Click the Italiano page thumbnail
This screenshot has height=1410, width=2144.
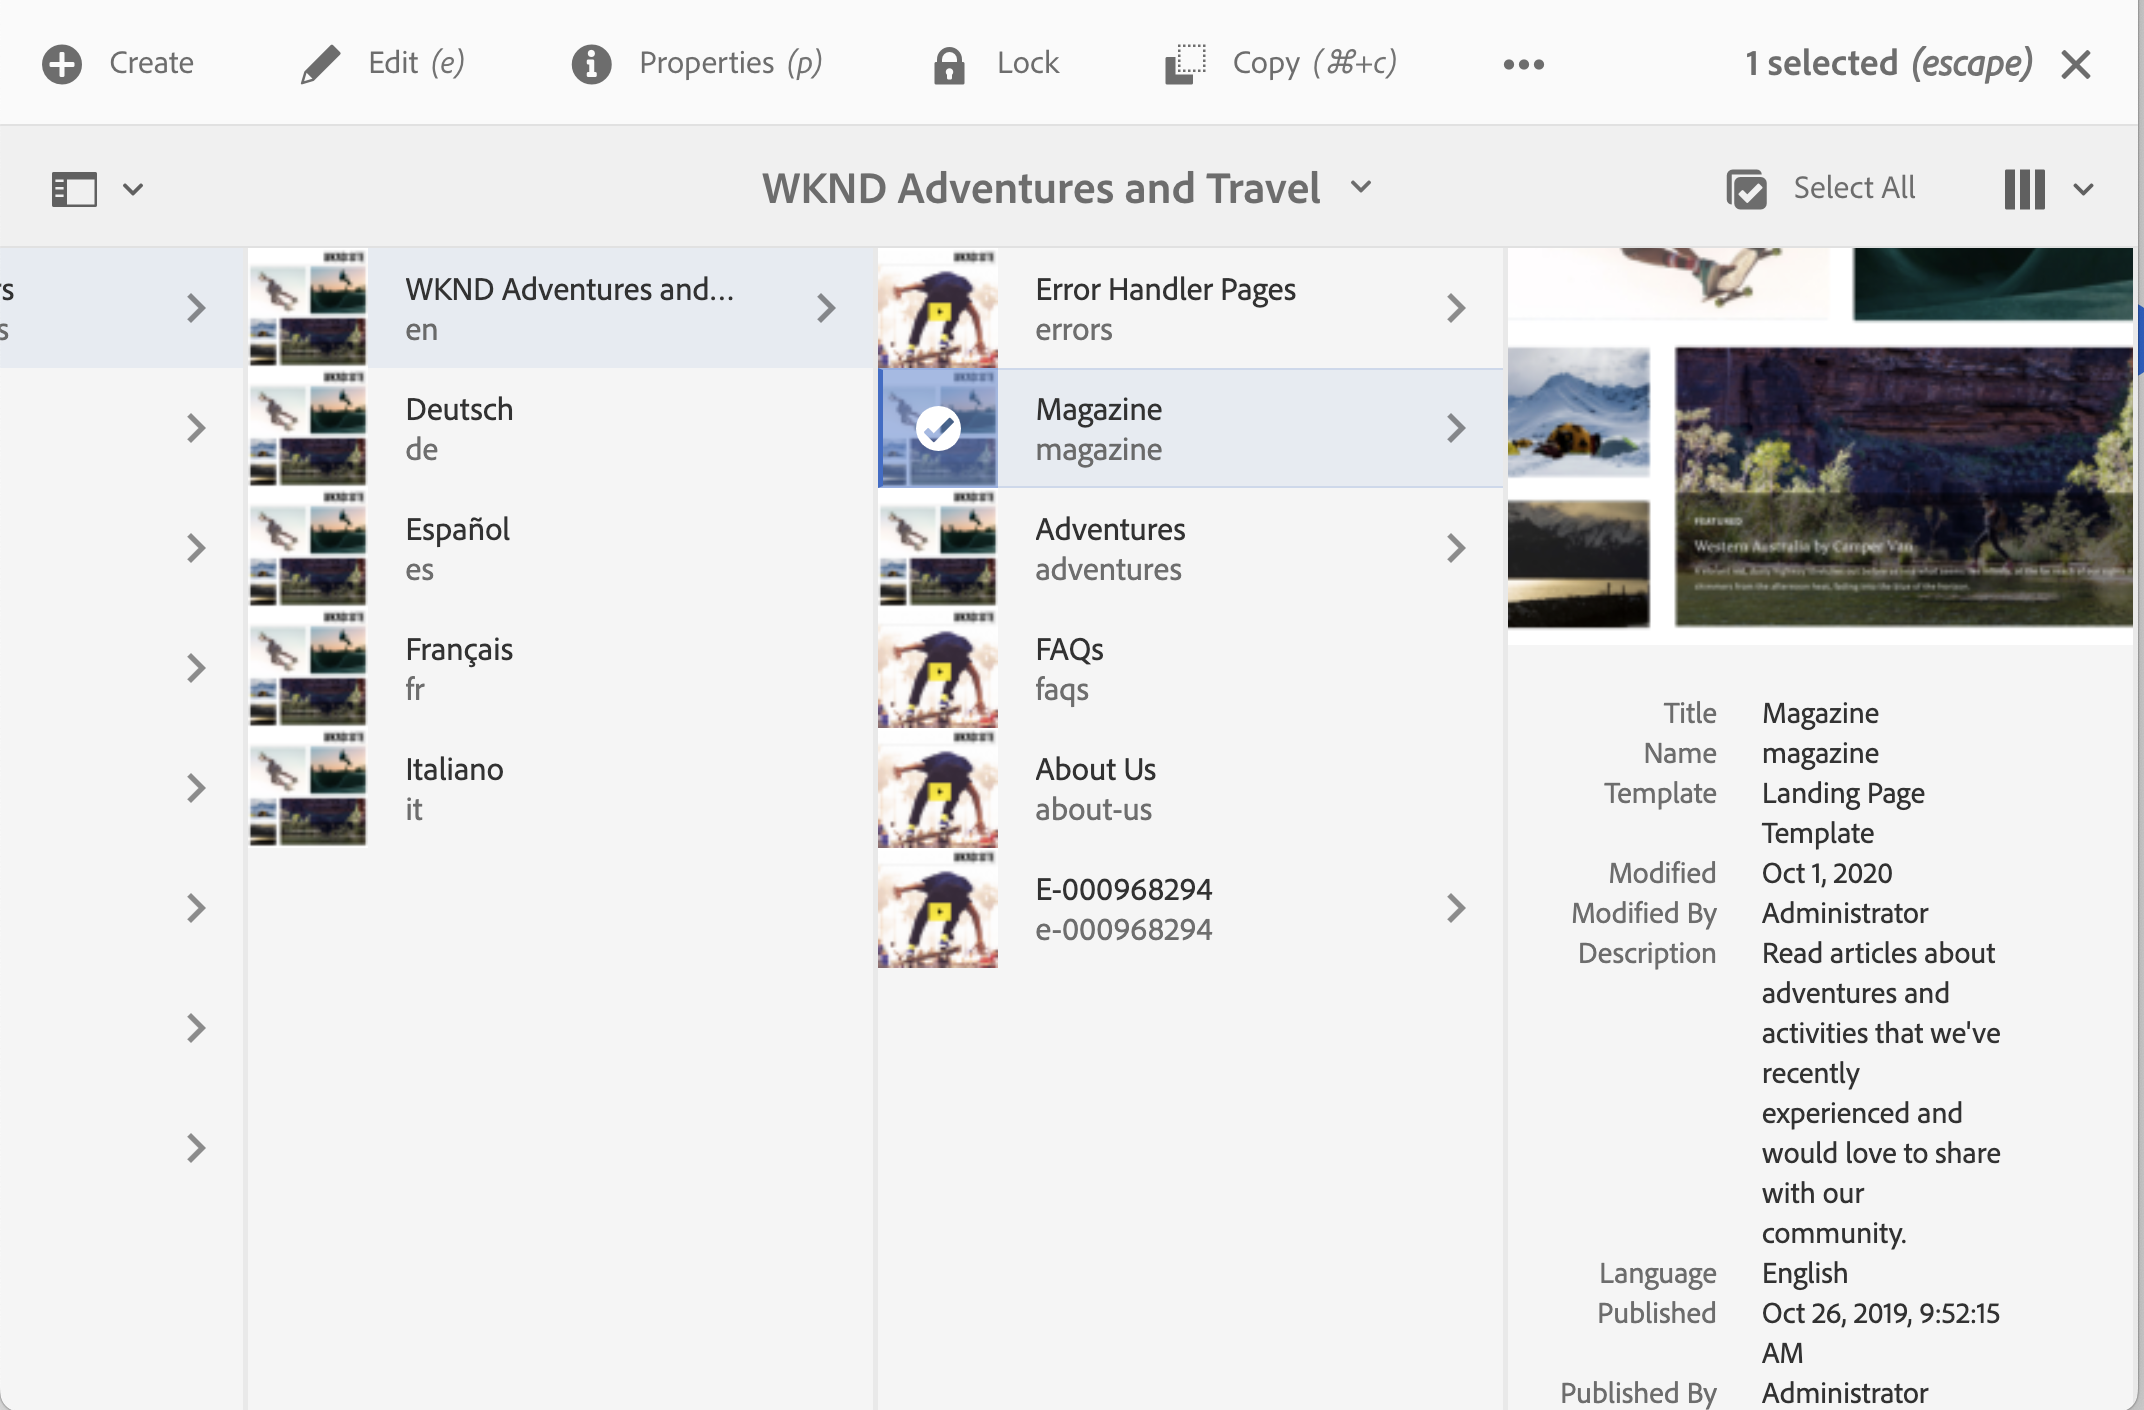[x=308, y=788]
